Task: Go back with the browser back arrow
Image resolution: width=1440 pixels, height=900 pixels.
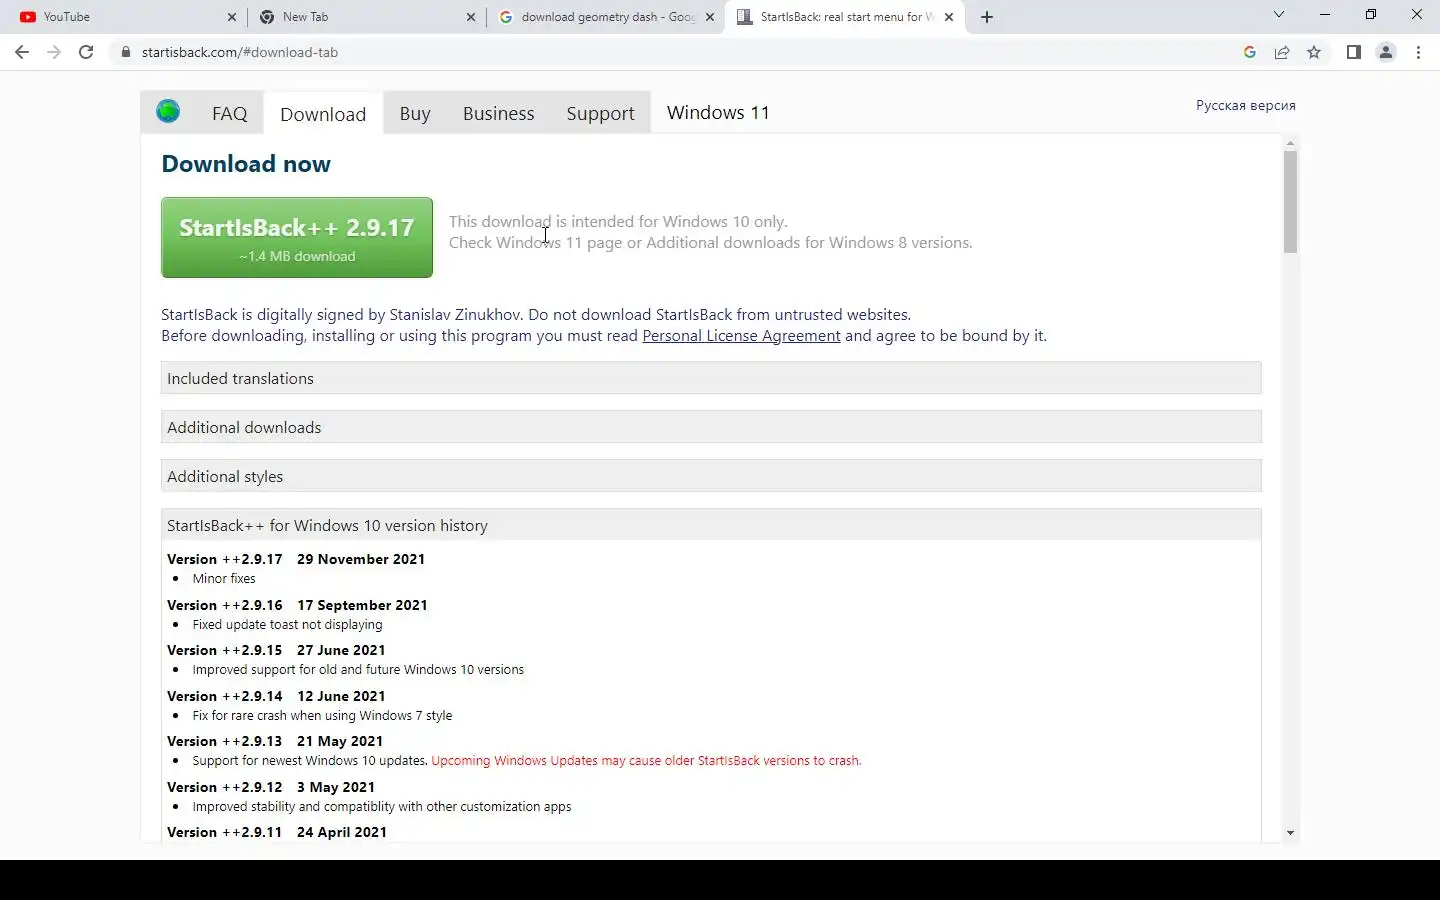Action: [x=22, y=52]
